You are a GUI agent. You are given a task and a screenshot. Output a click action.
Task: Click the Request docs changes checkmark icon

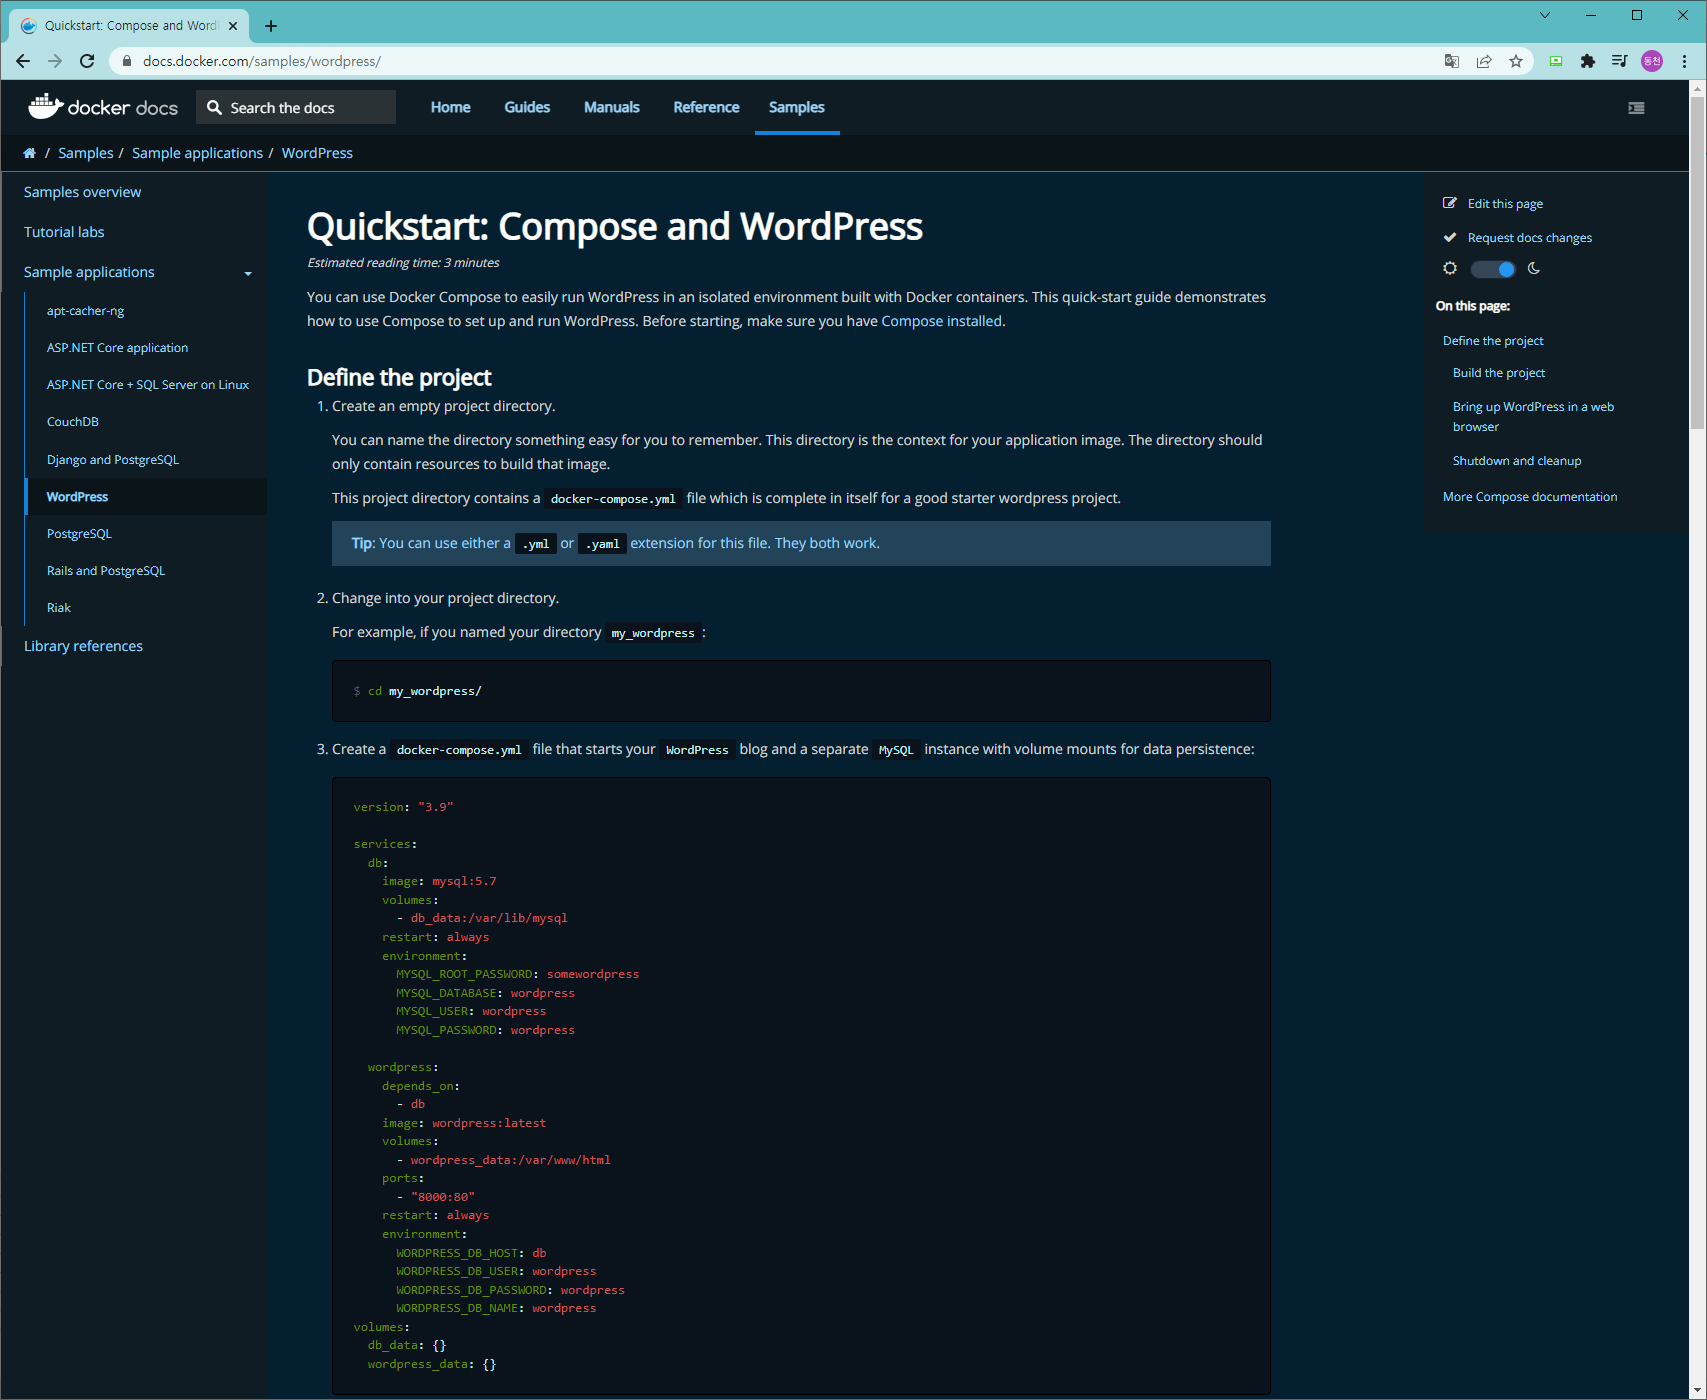(1449, 237)
